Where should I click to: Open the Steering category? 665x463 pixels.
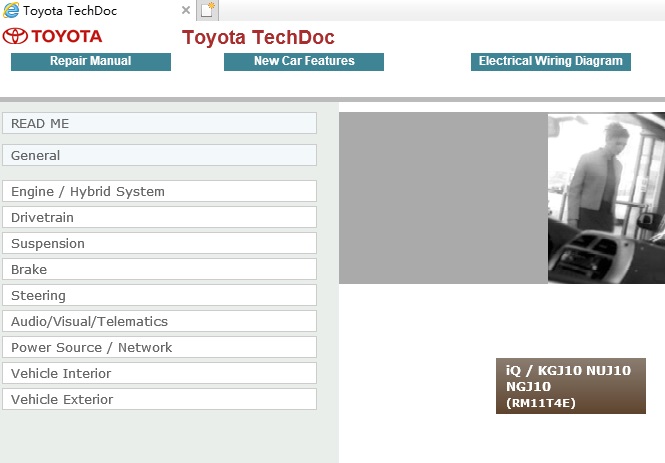pos(159,295)
